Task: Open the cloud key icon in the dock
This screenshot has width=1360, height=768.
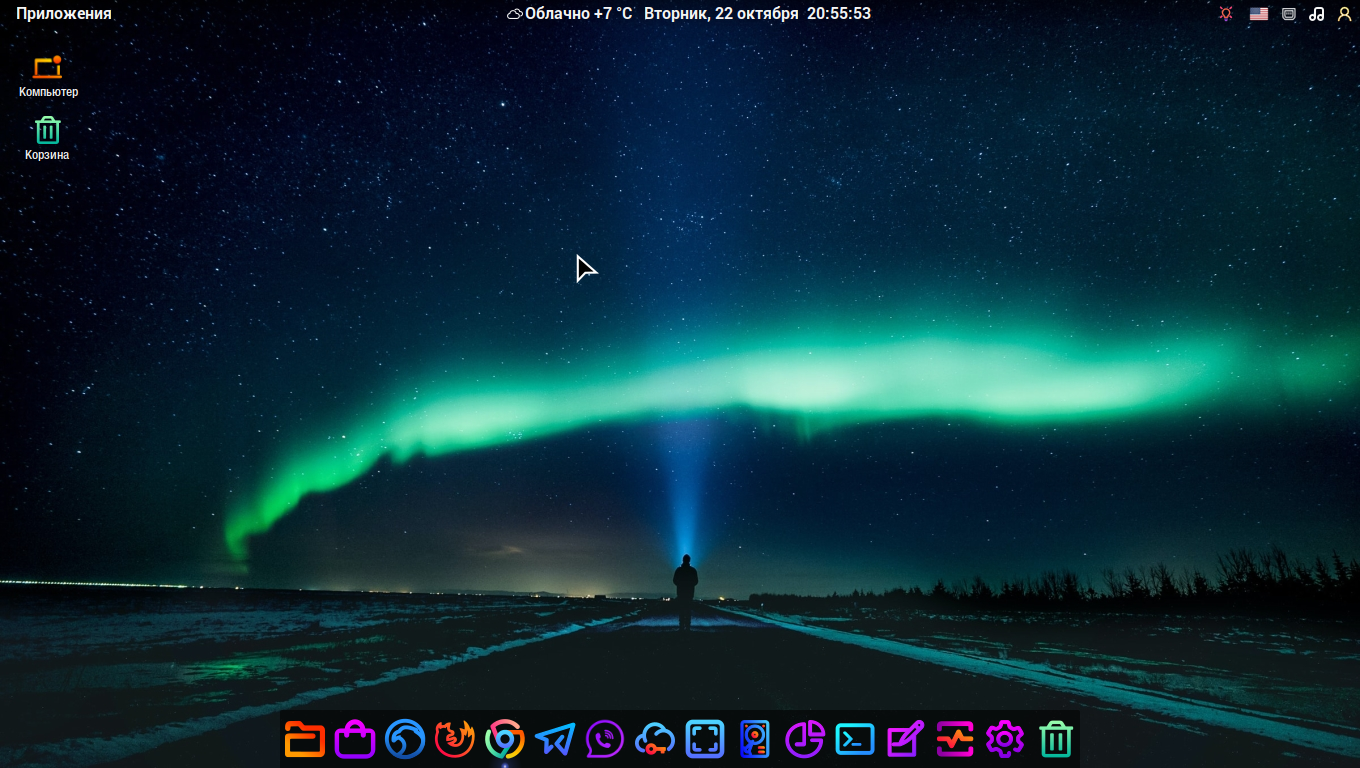Action: 655,739
